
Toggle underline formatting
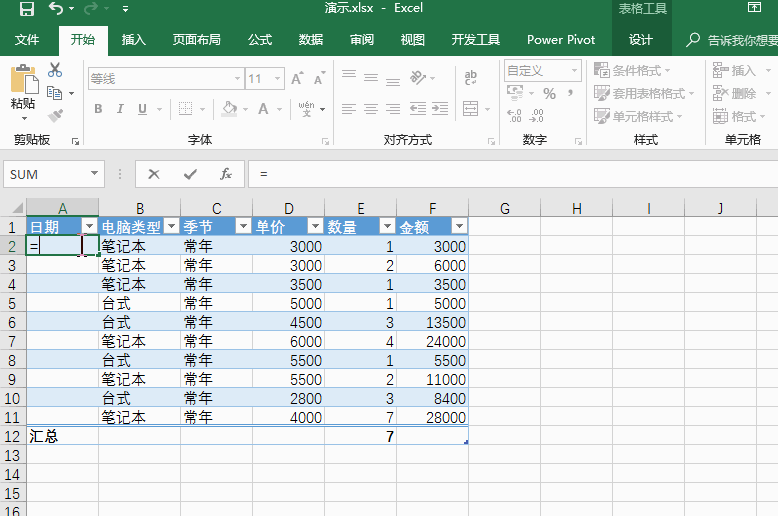click(142, 109)
